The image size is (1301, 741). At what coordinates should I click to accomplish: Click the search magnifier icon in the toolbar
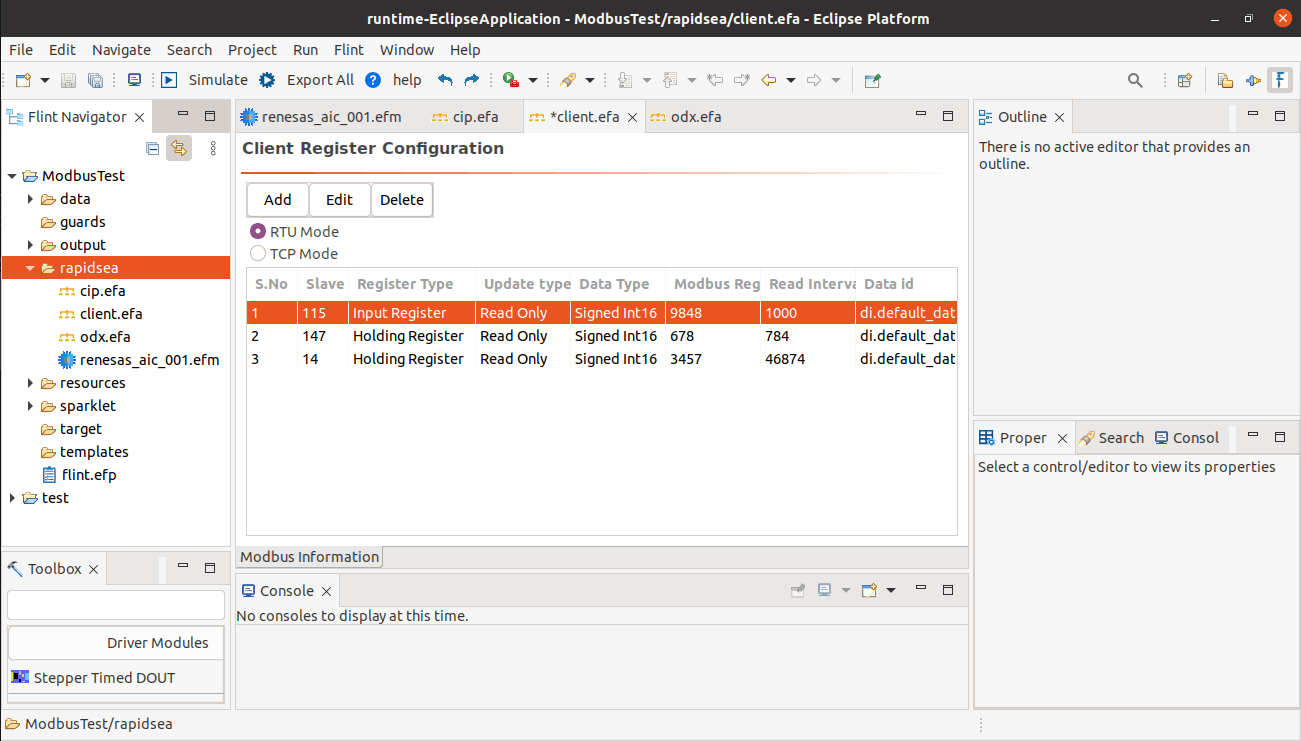(x=1135, y=80)
